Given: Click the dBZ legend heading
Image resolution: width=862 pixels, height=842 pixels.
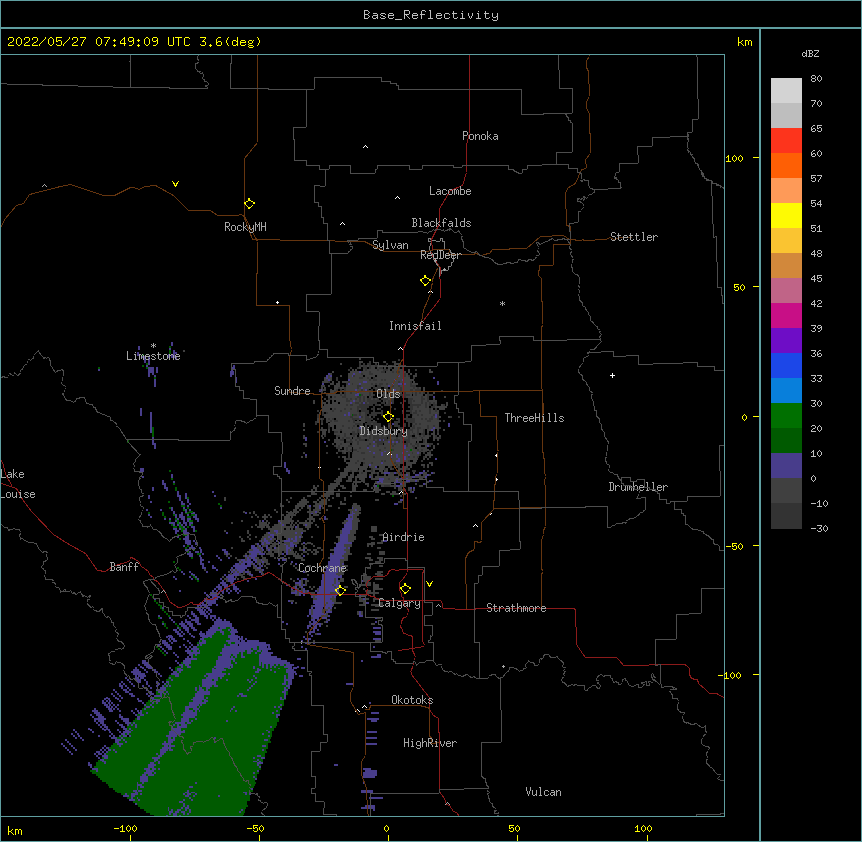Looking at the screenshot, I should (810, 53).
